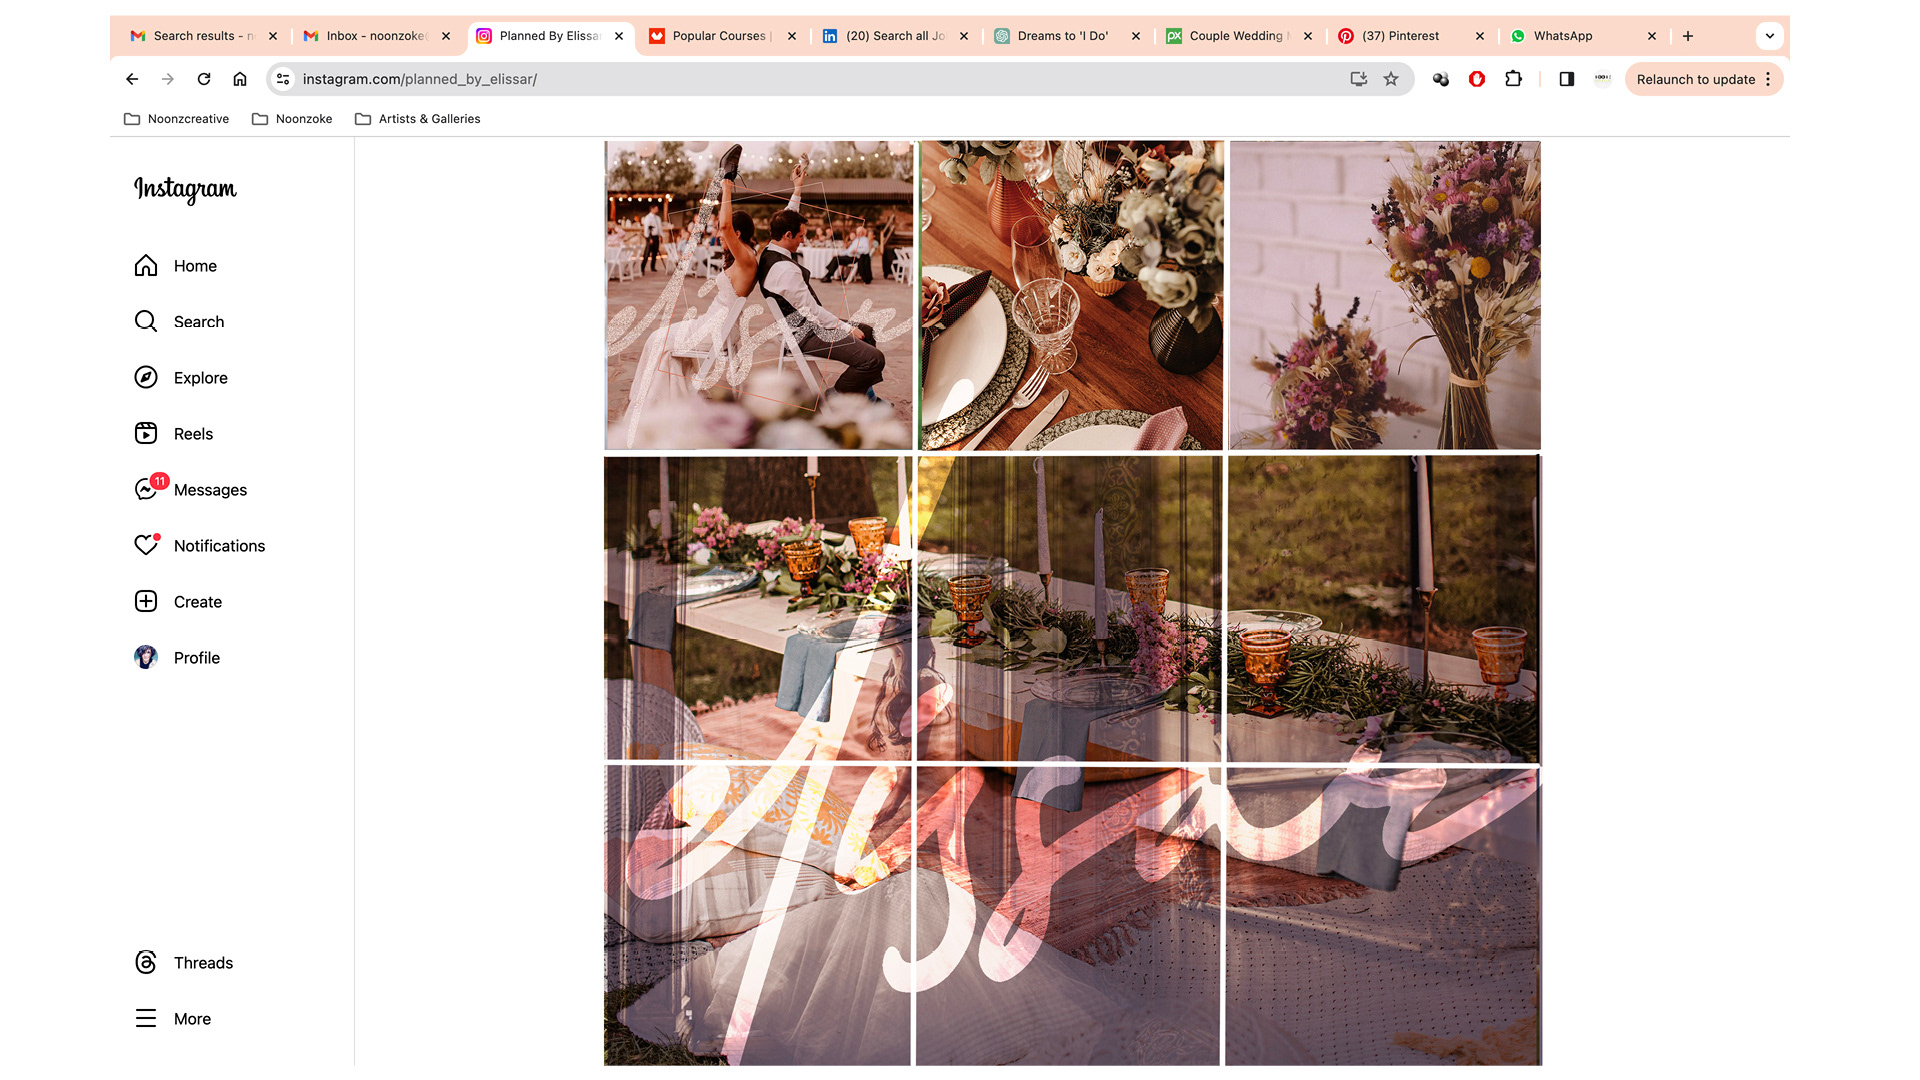The width and height of the screenshot is (1920, 1080).
Task: Bookmark this page with the star icon
Action: click(1391, 79)
